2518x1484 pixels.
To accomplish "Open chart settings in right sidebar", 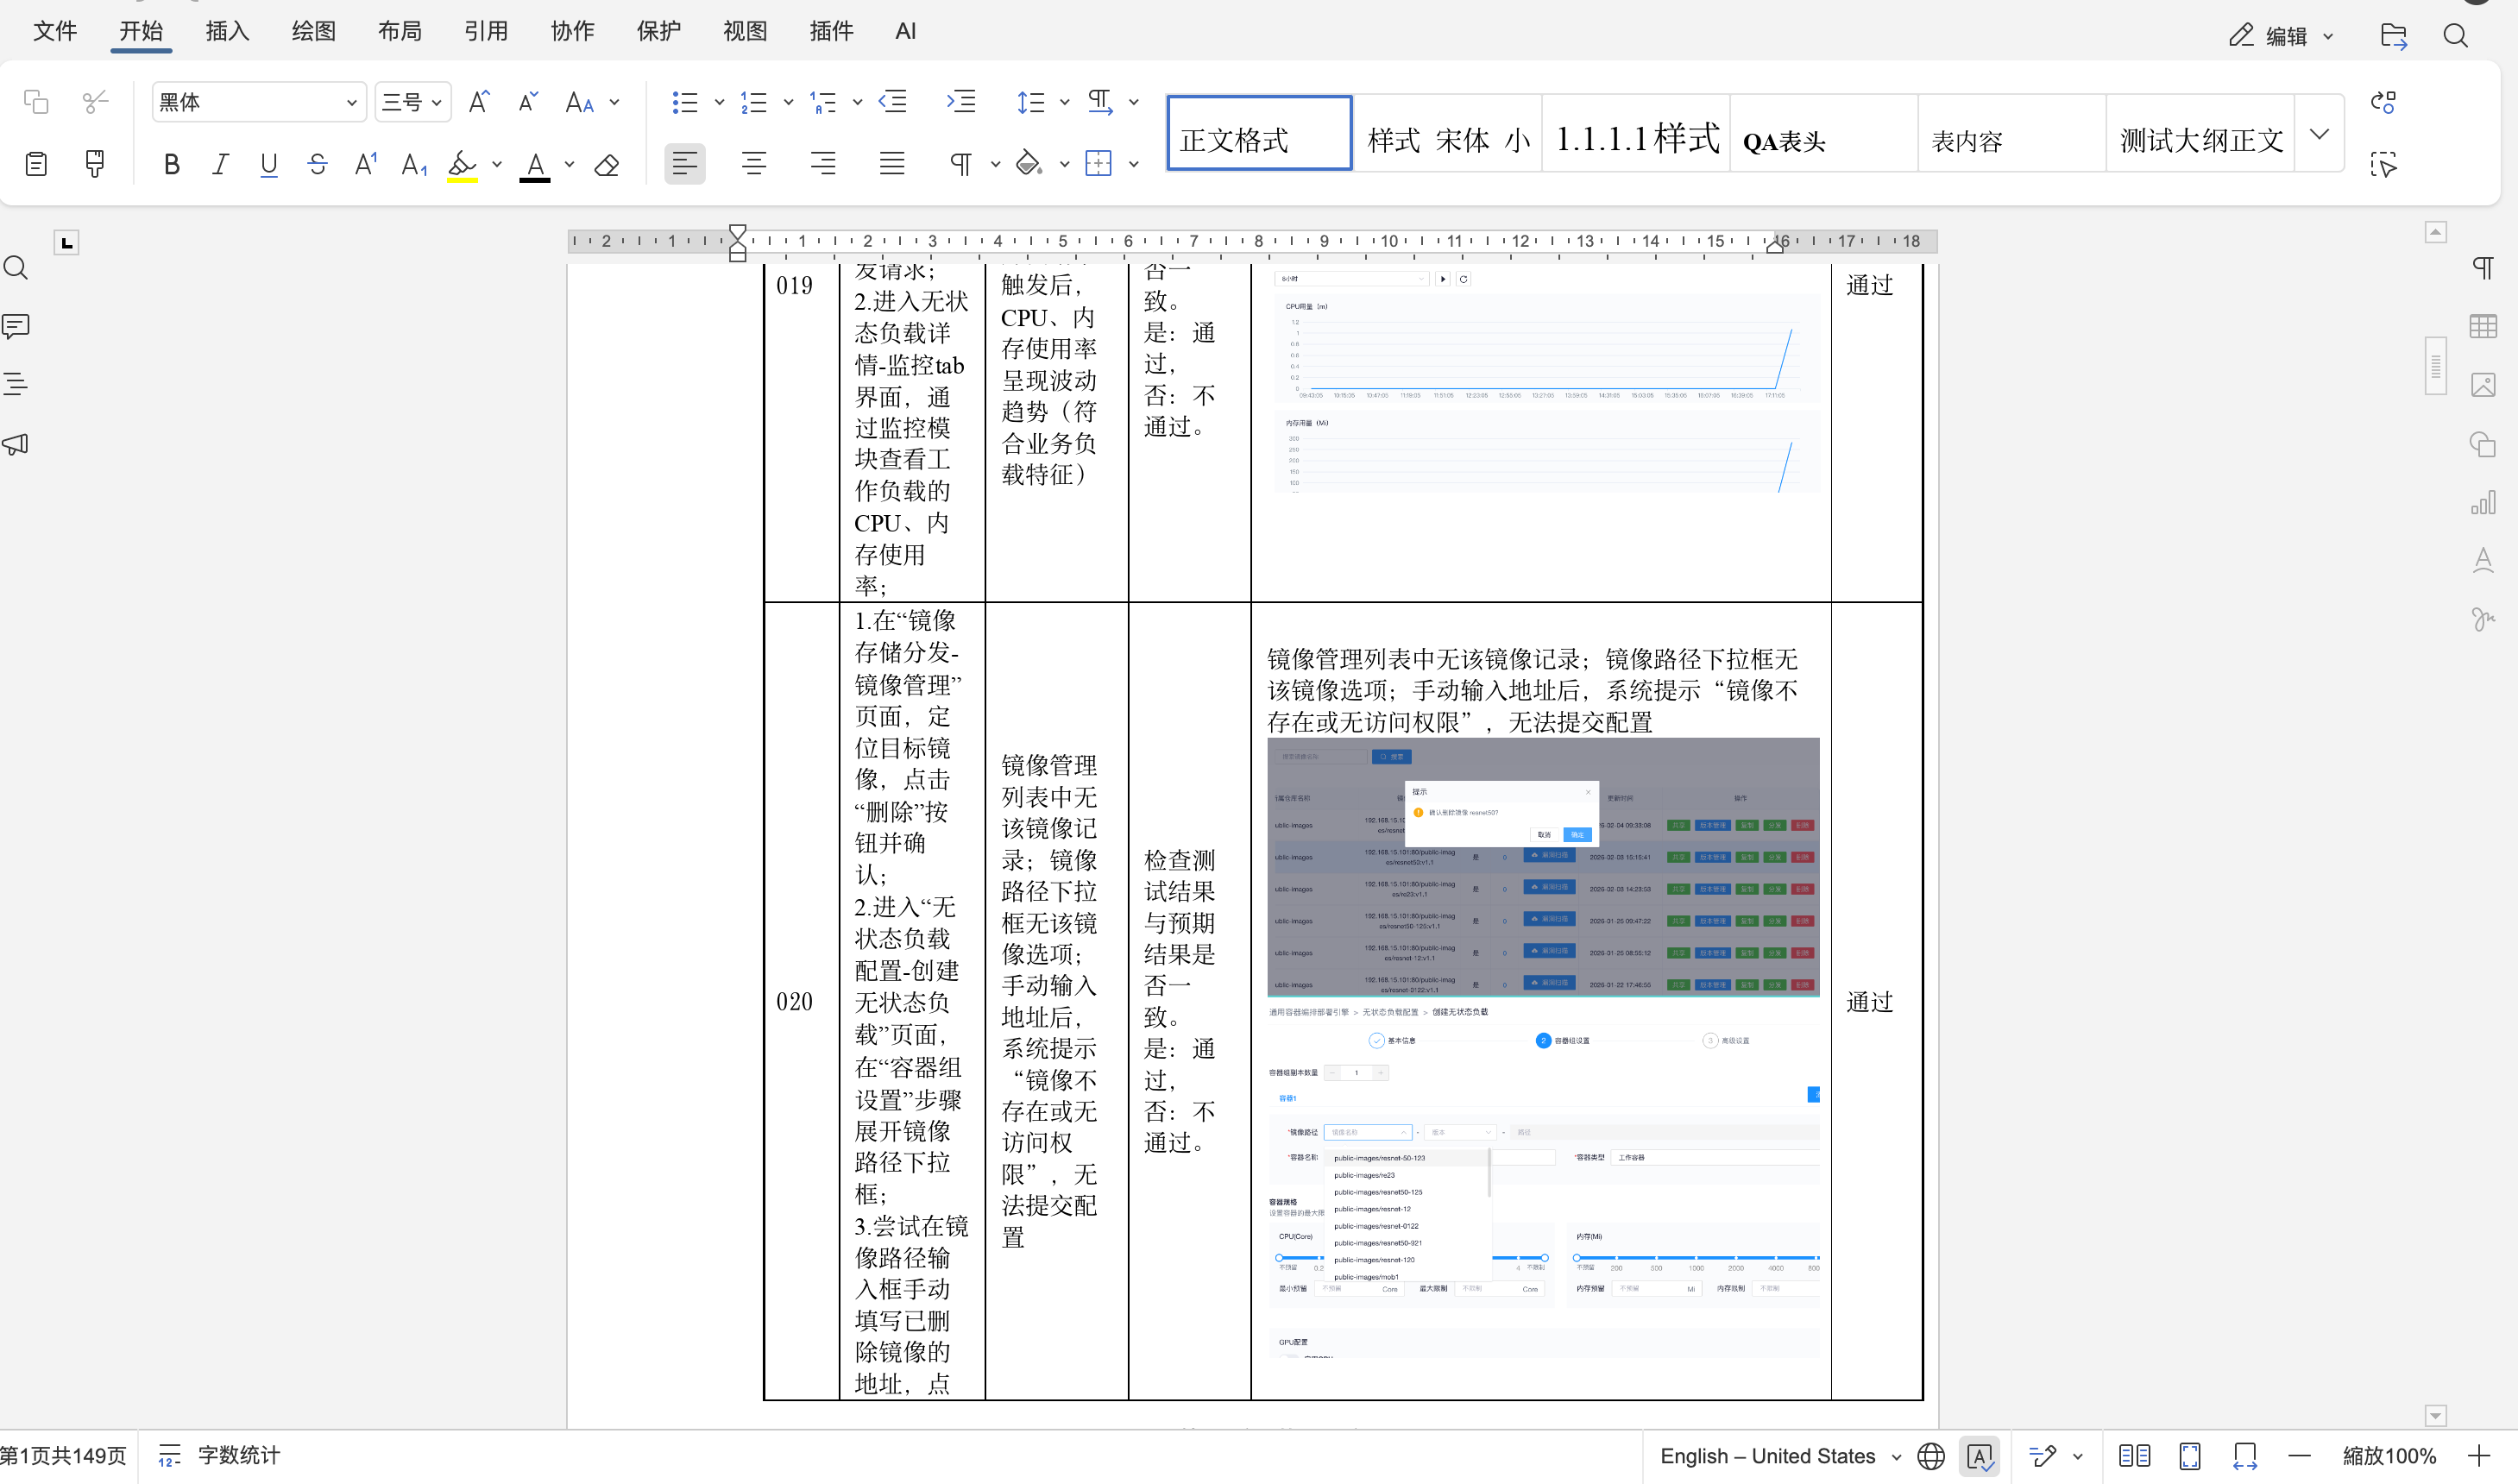I will (x=2482, y=502).
